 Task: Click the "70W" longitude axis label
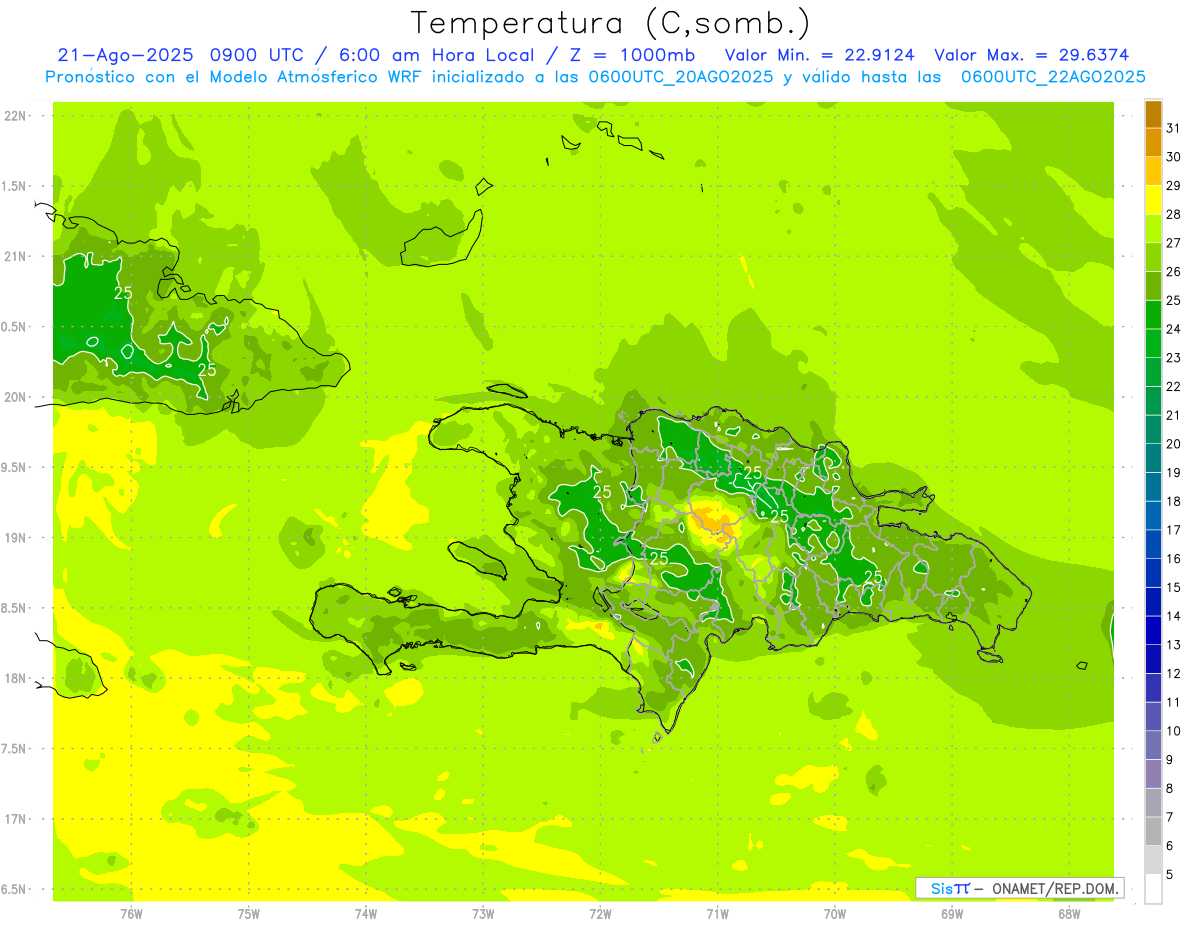(x=835, y=913)
